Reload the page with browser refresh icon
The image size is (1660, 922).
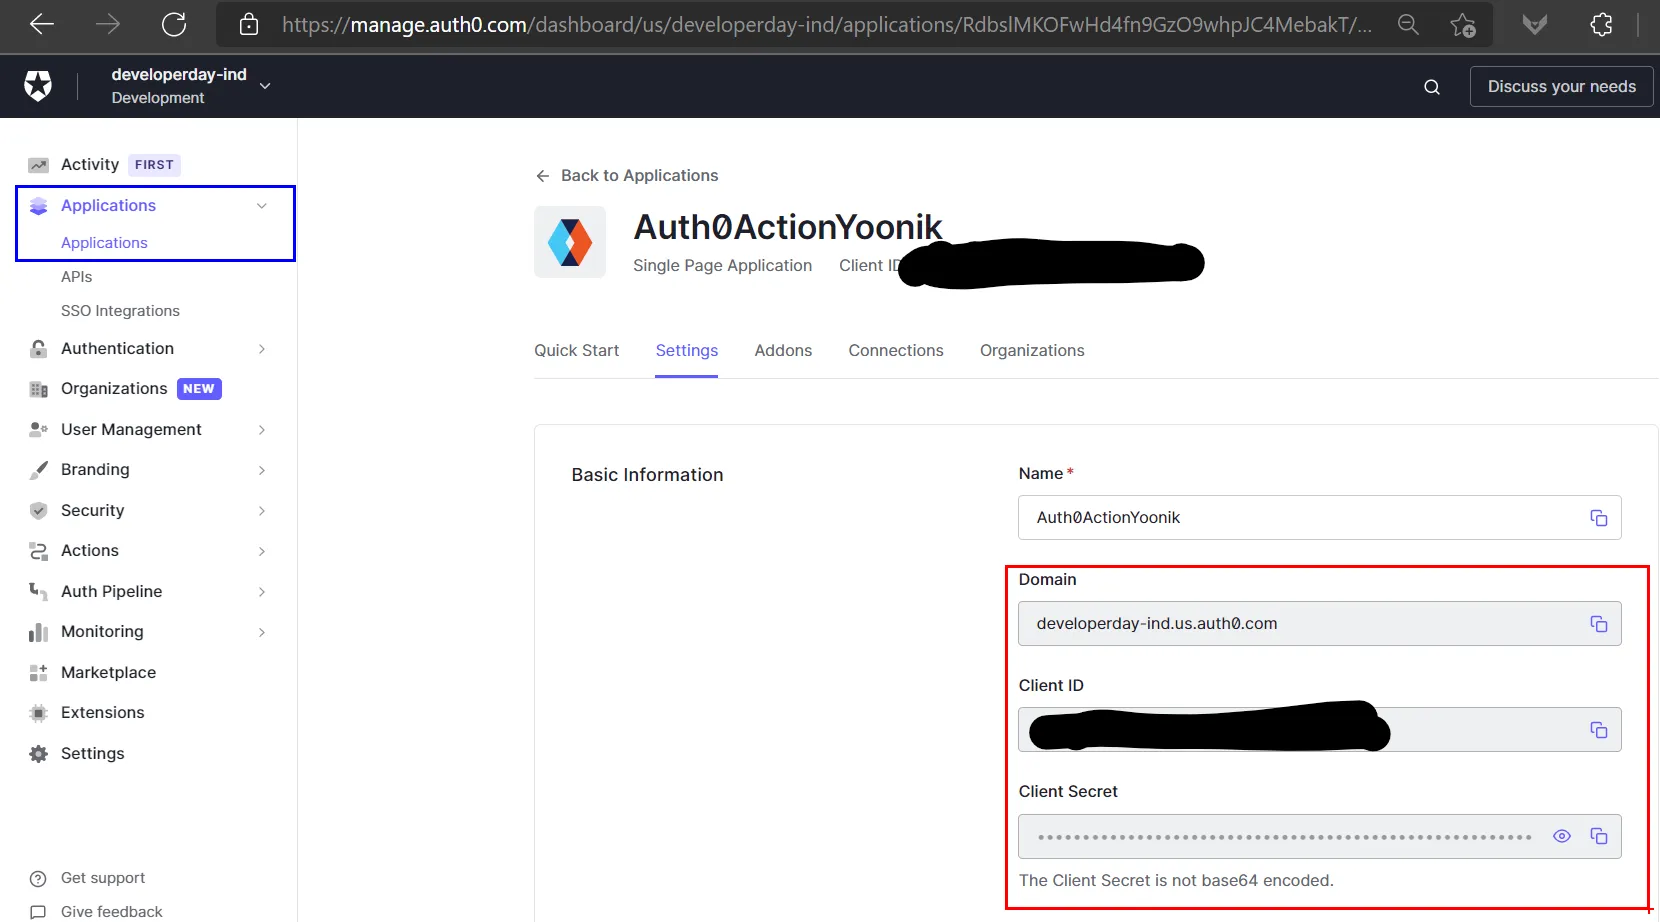pos(174,24)
